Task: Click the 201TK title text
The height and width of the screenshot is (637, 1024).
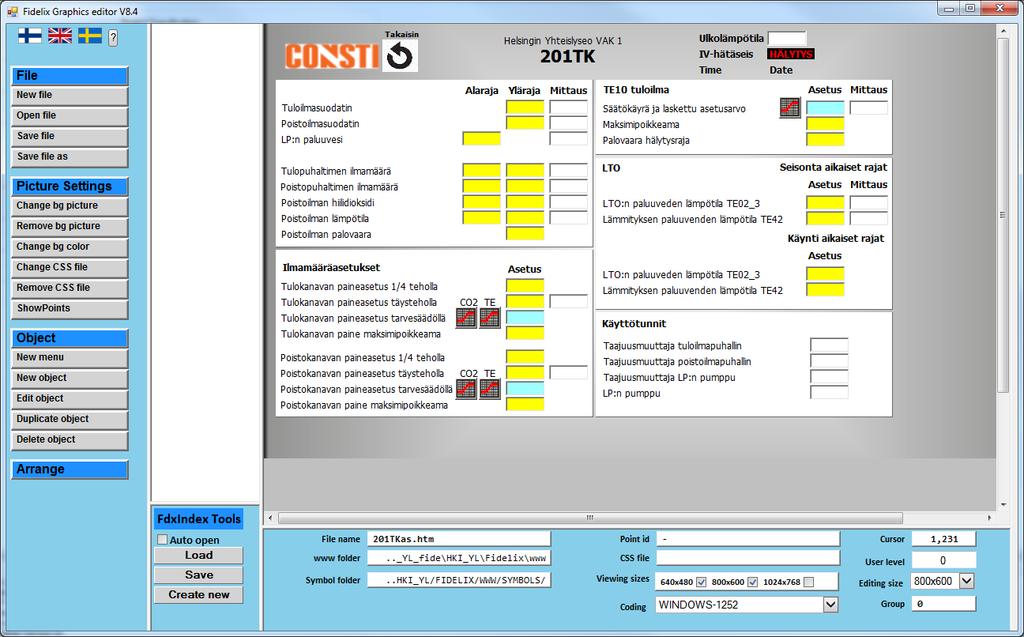Action: tap(568, 57)
